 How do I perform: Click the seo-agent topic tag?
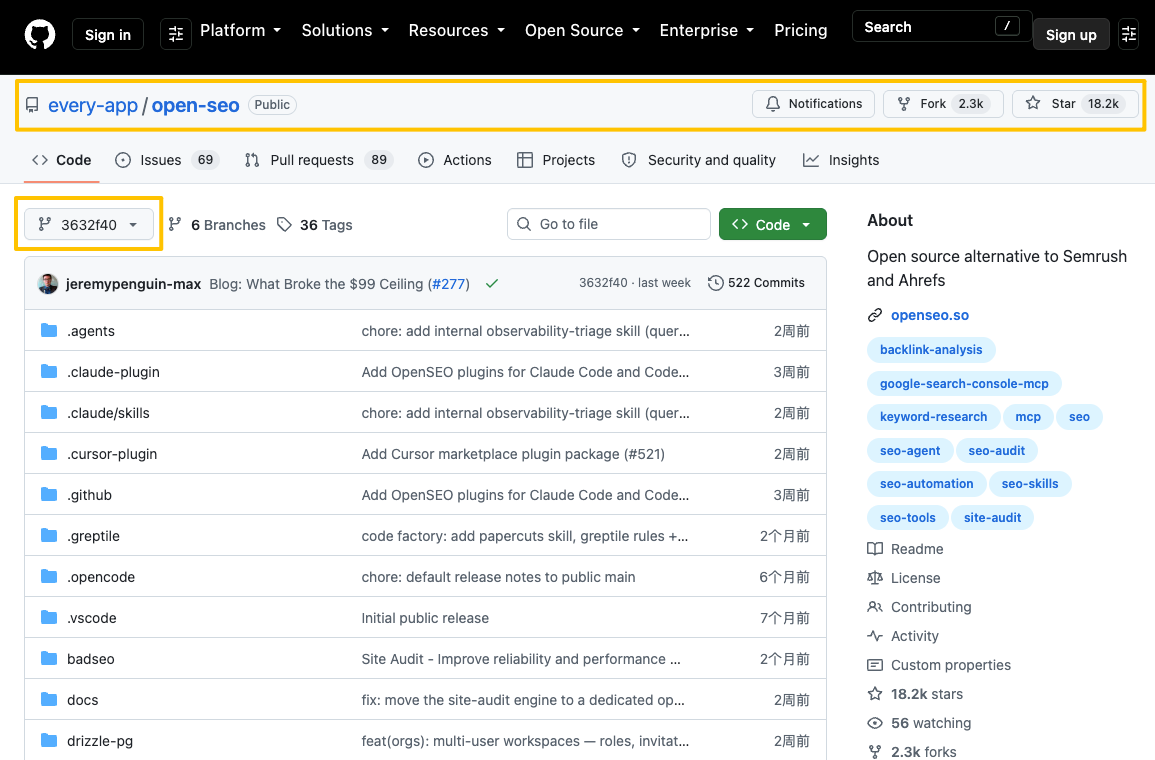910,451
